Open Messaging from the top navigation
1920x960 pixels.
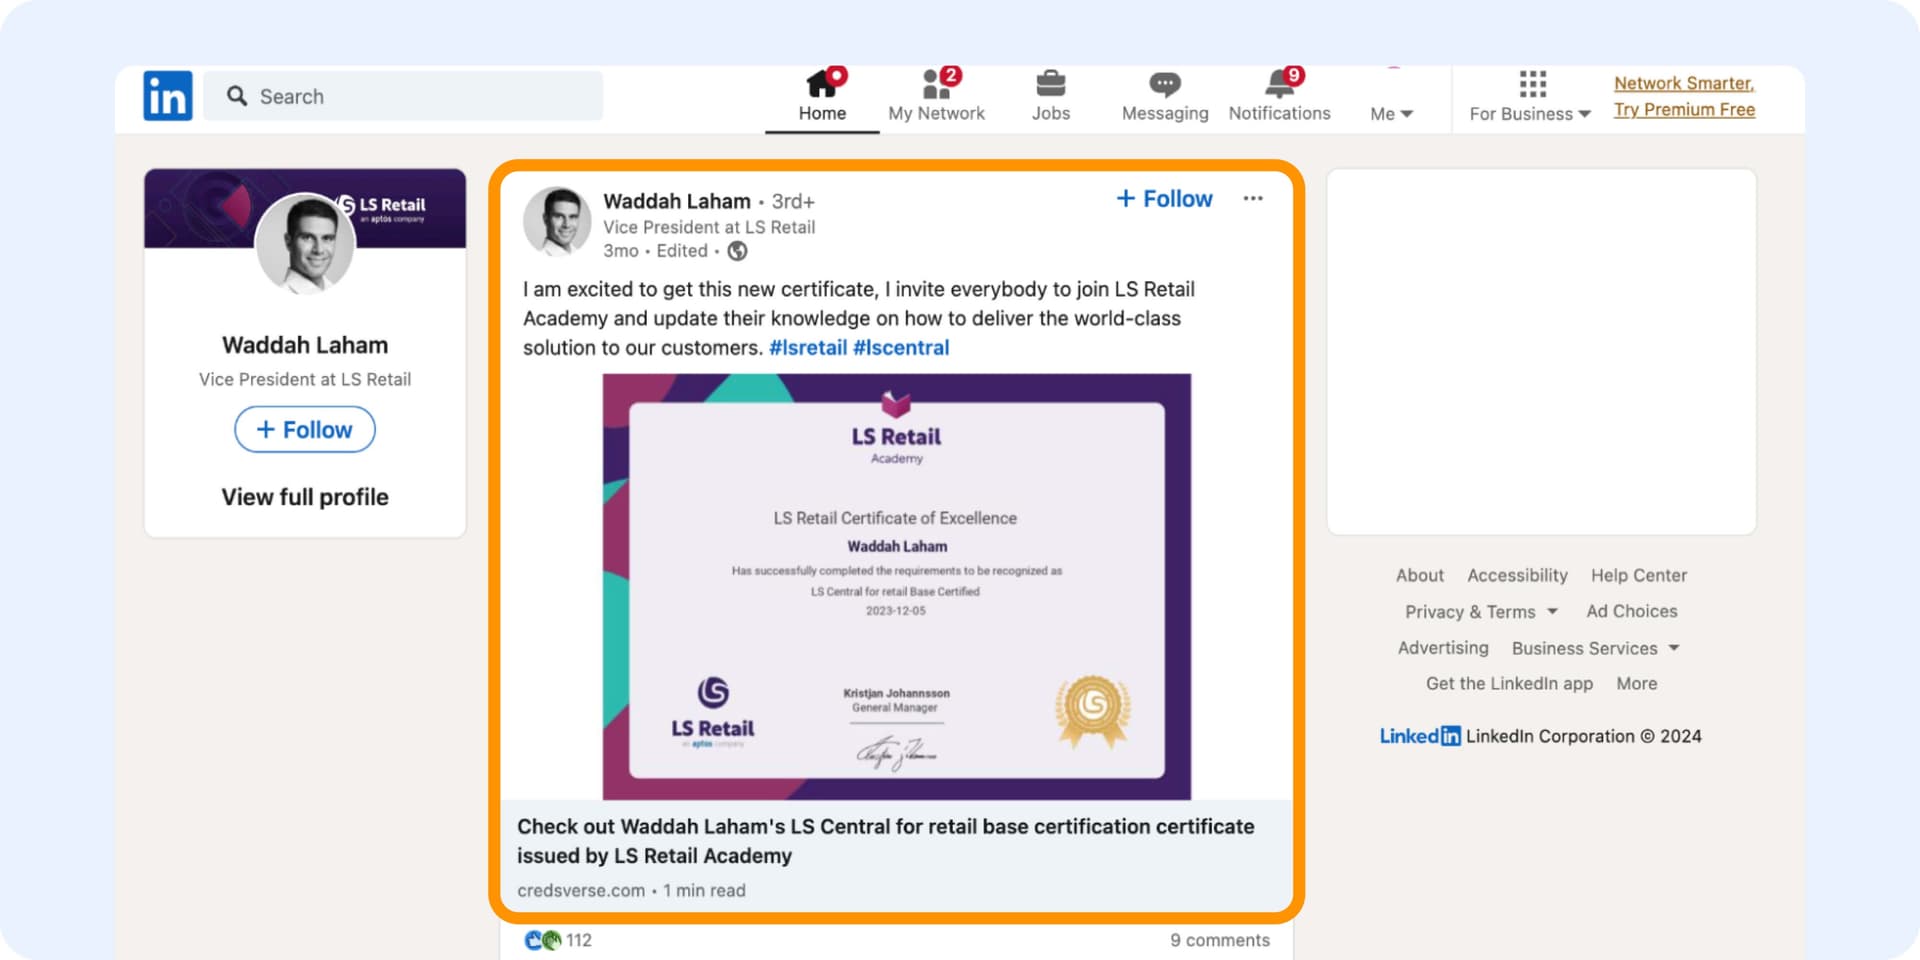coord(1164,85)
